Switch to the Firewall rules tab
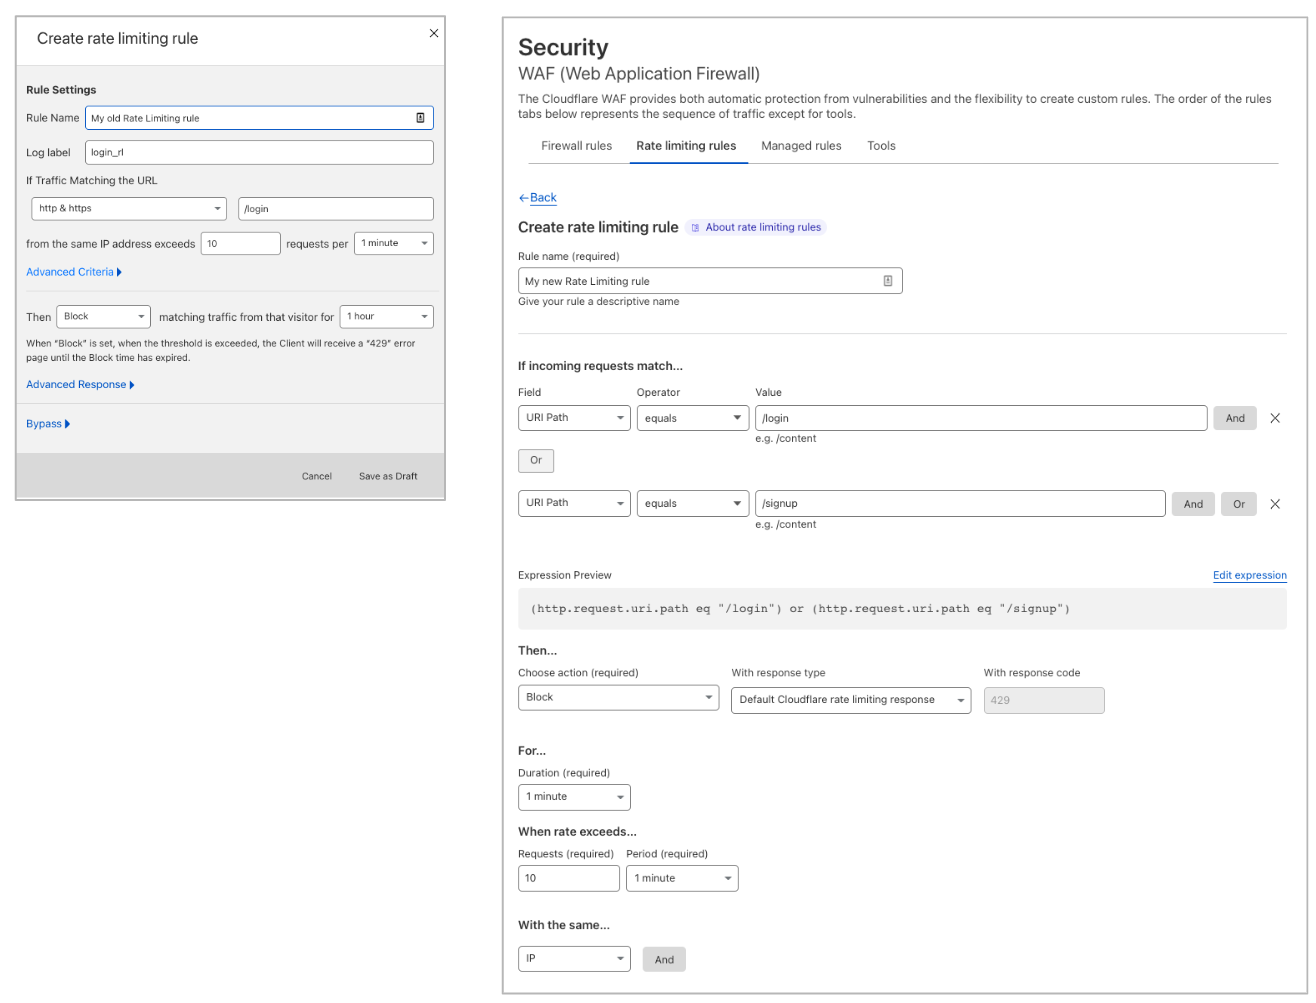Image resolution: width=1316 pixels, height=1003 pixels. point(576,145)
